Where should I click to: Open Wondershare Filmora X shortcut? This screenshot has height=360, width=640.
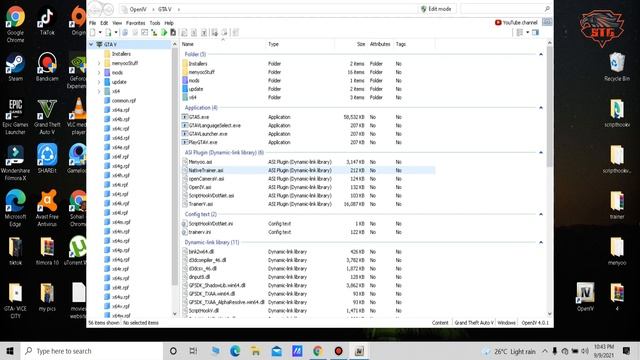pyautogui.click(x=15, y=163)
